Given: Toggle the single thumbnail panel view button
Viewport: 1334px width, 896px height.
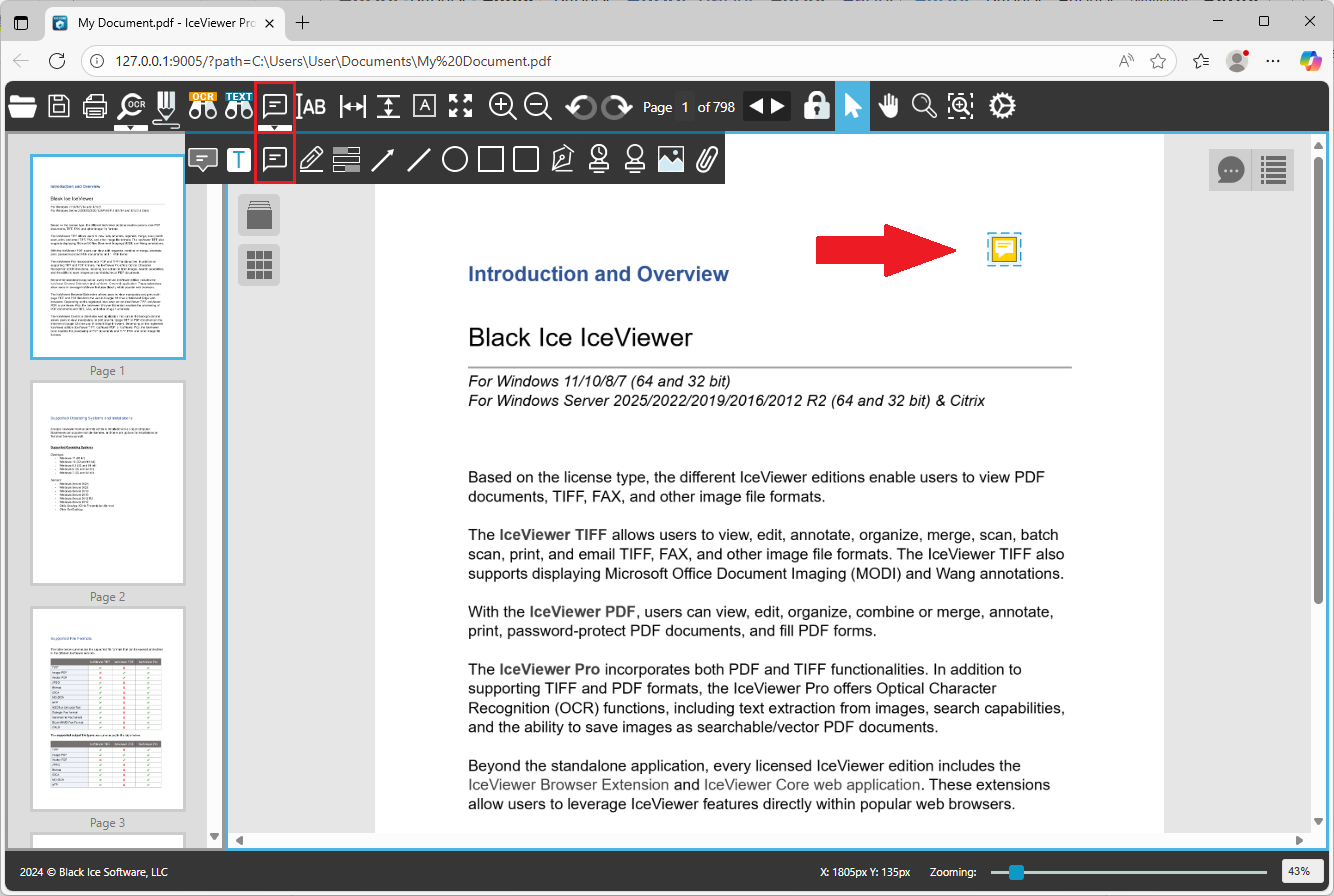Looking at the screenshot, I should 259,215.
